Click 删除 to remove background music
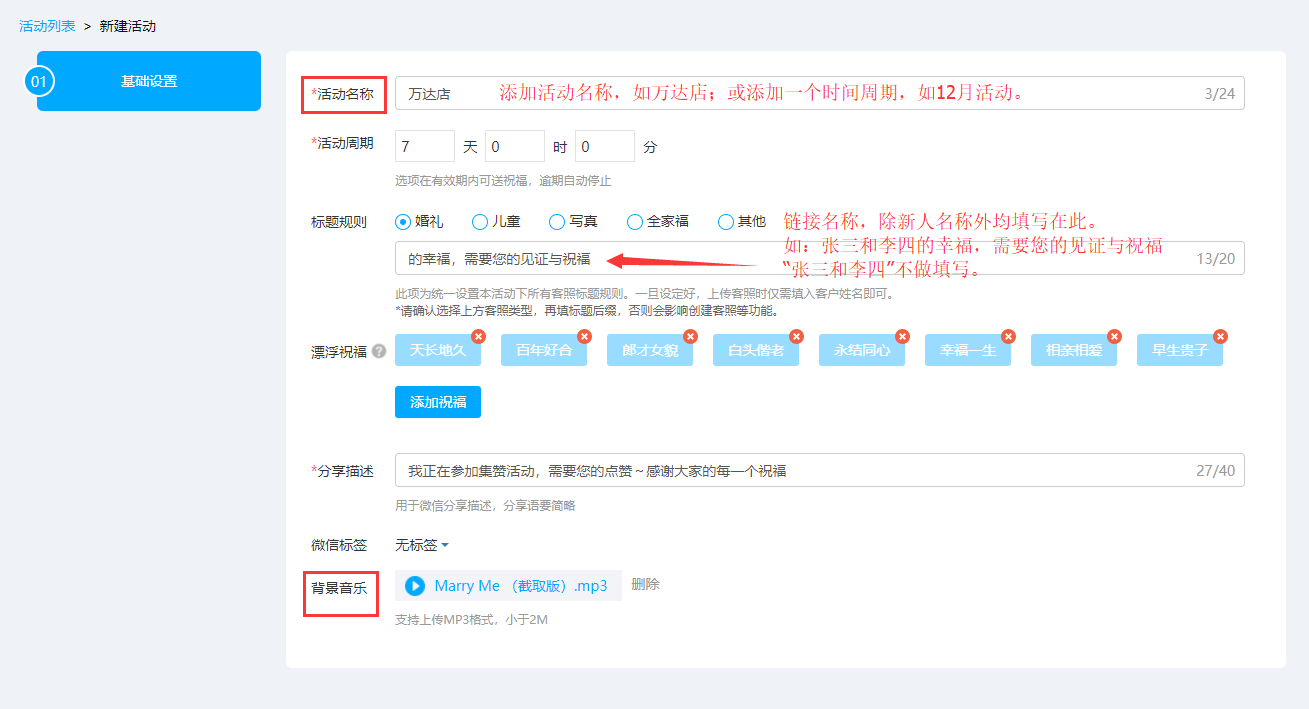Screen dimensions: 1309x709 click(x=645, y=585)
